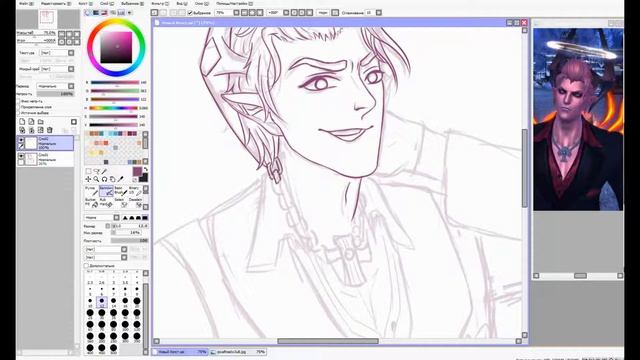This screenshot has height=360, width=640.
Task: Open the Filter menu
Action: (x=160, y=3)
